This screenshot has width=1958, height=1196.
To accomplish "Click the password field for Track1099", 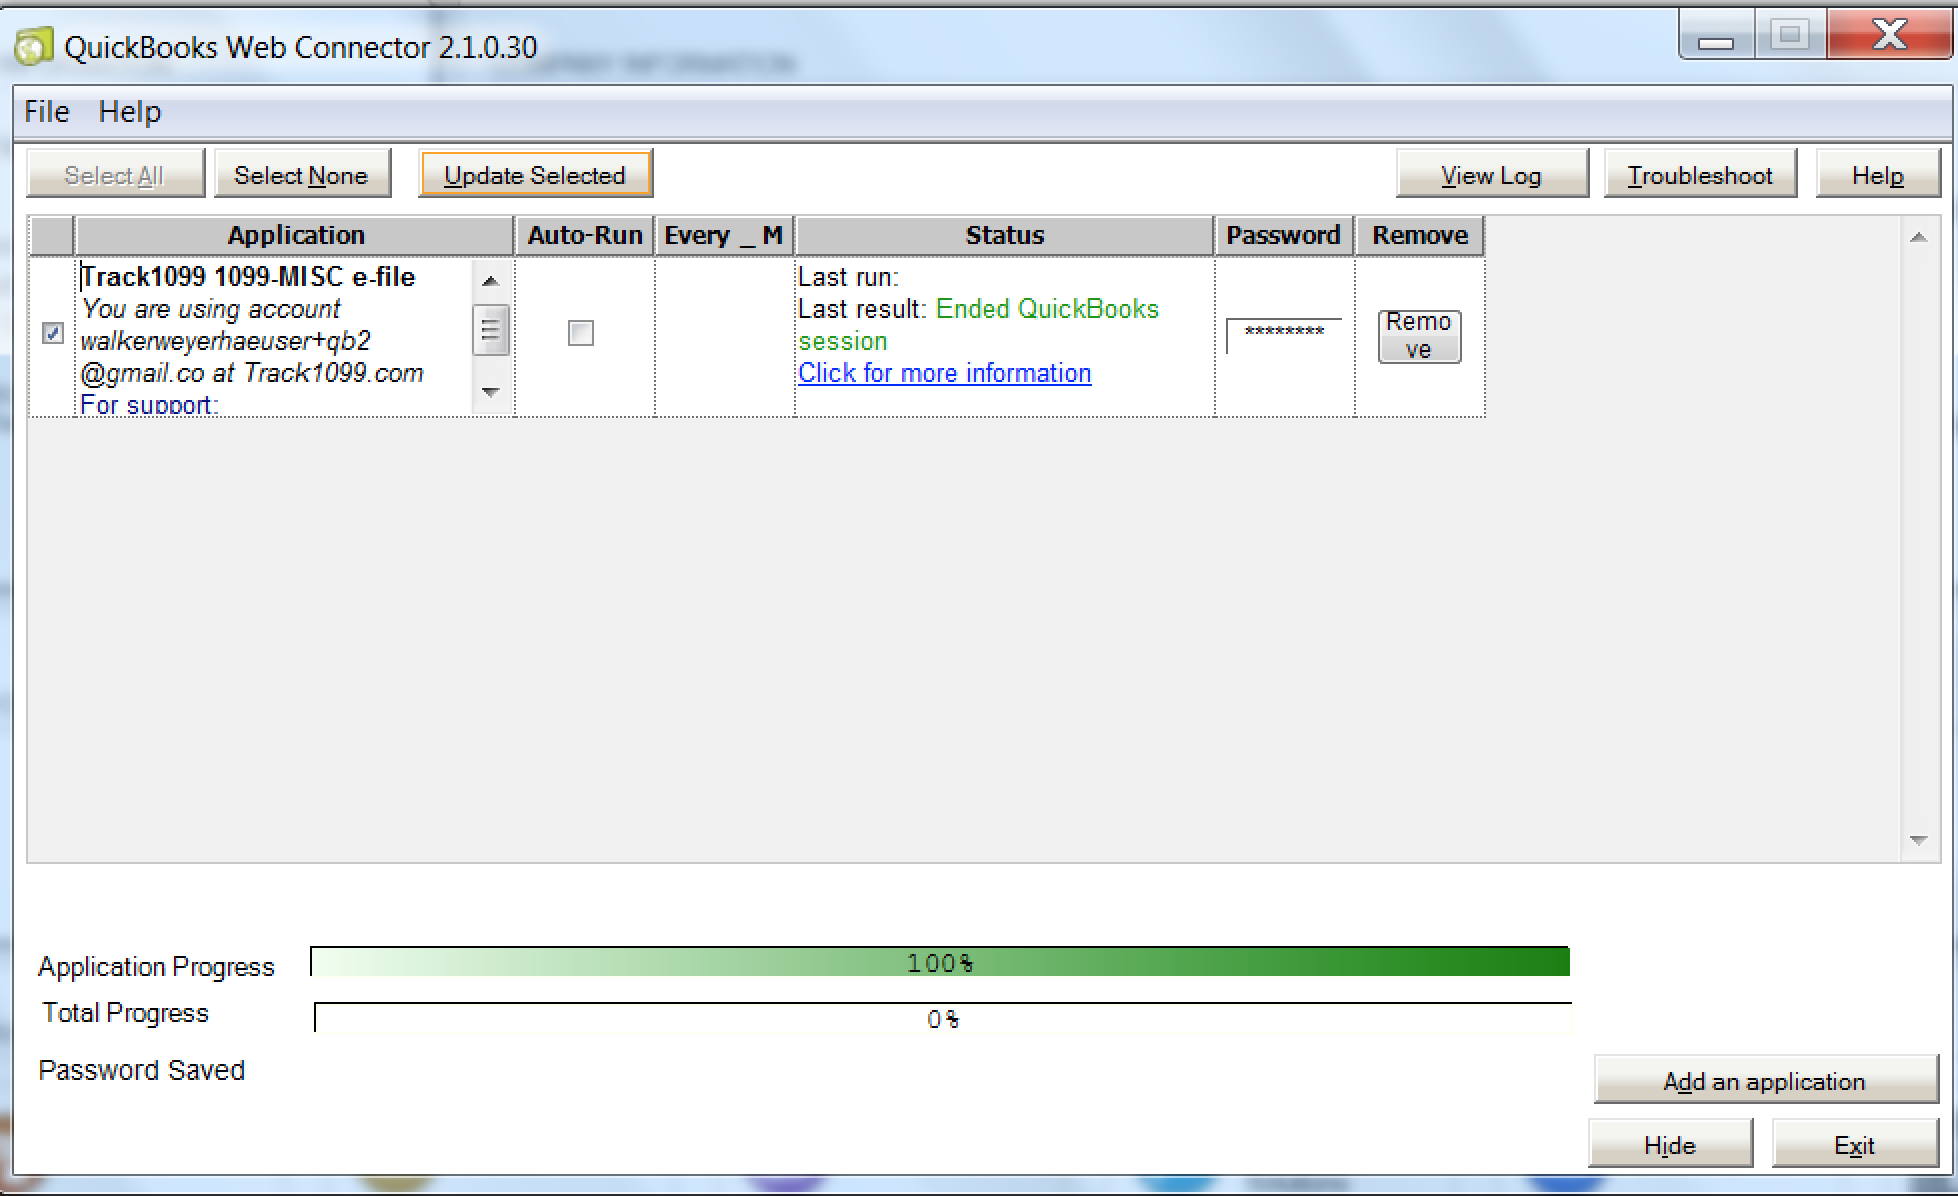I will tap(1284, 335).
